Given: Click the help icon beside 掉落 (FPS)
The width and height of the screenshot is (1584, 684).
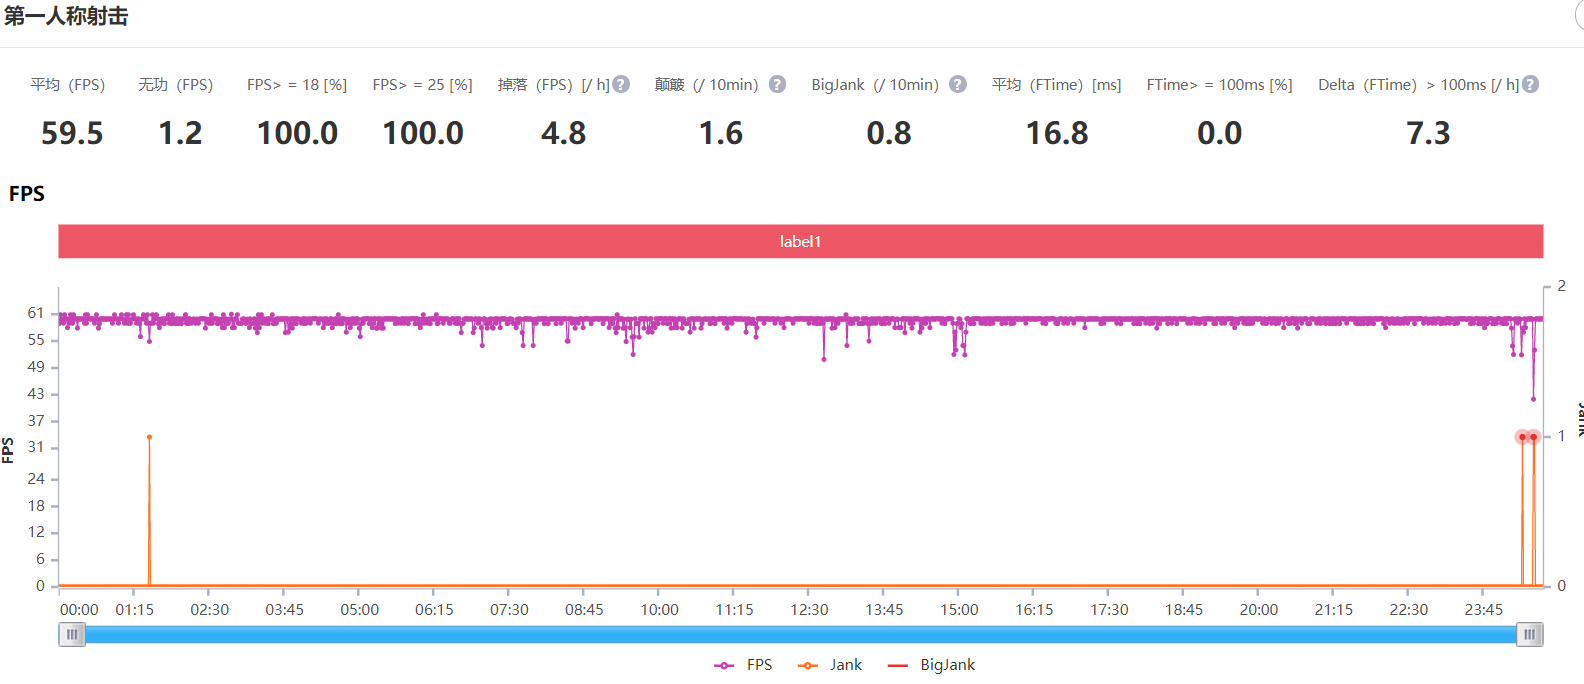Looking at the screenshot, I should 621,85.
